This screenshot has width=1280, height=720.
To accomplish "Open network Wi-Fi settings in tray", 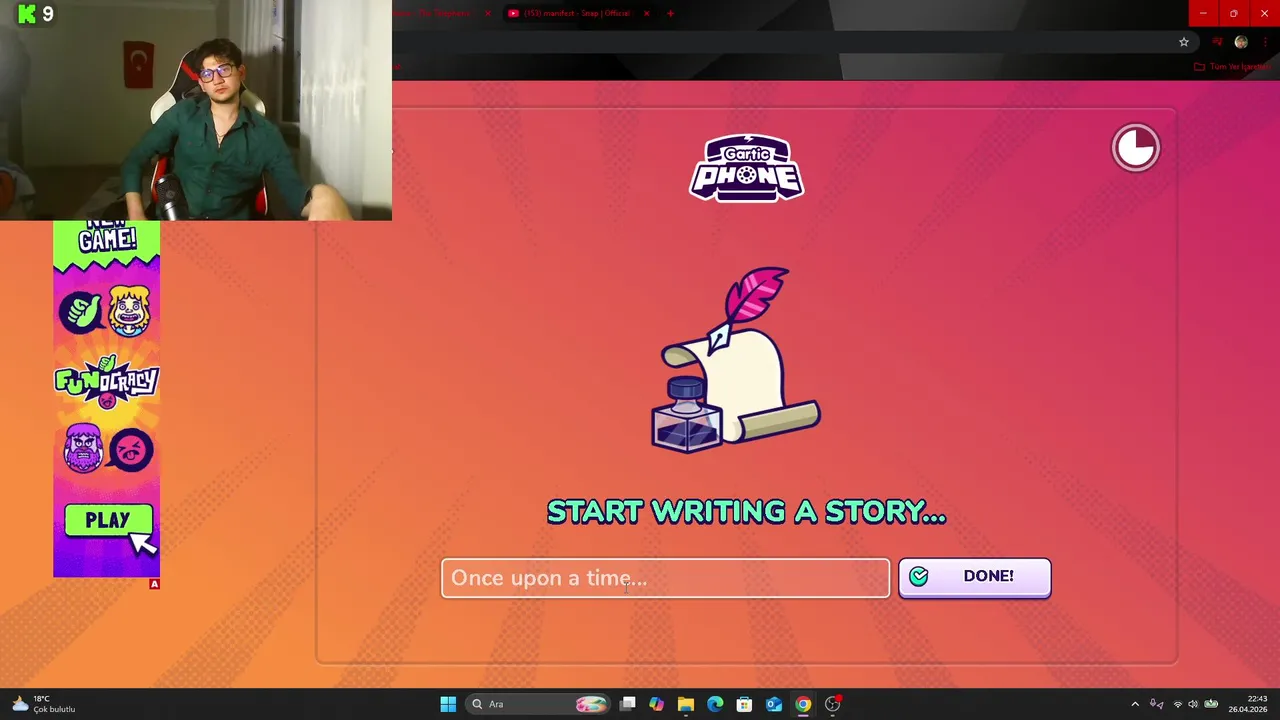I will 1177,704.
